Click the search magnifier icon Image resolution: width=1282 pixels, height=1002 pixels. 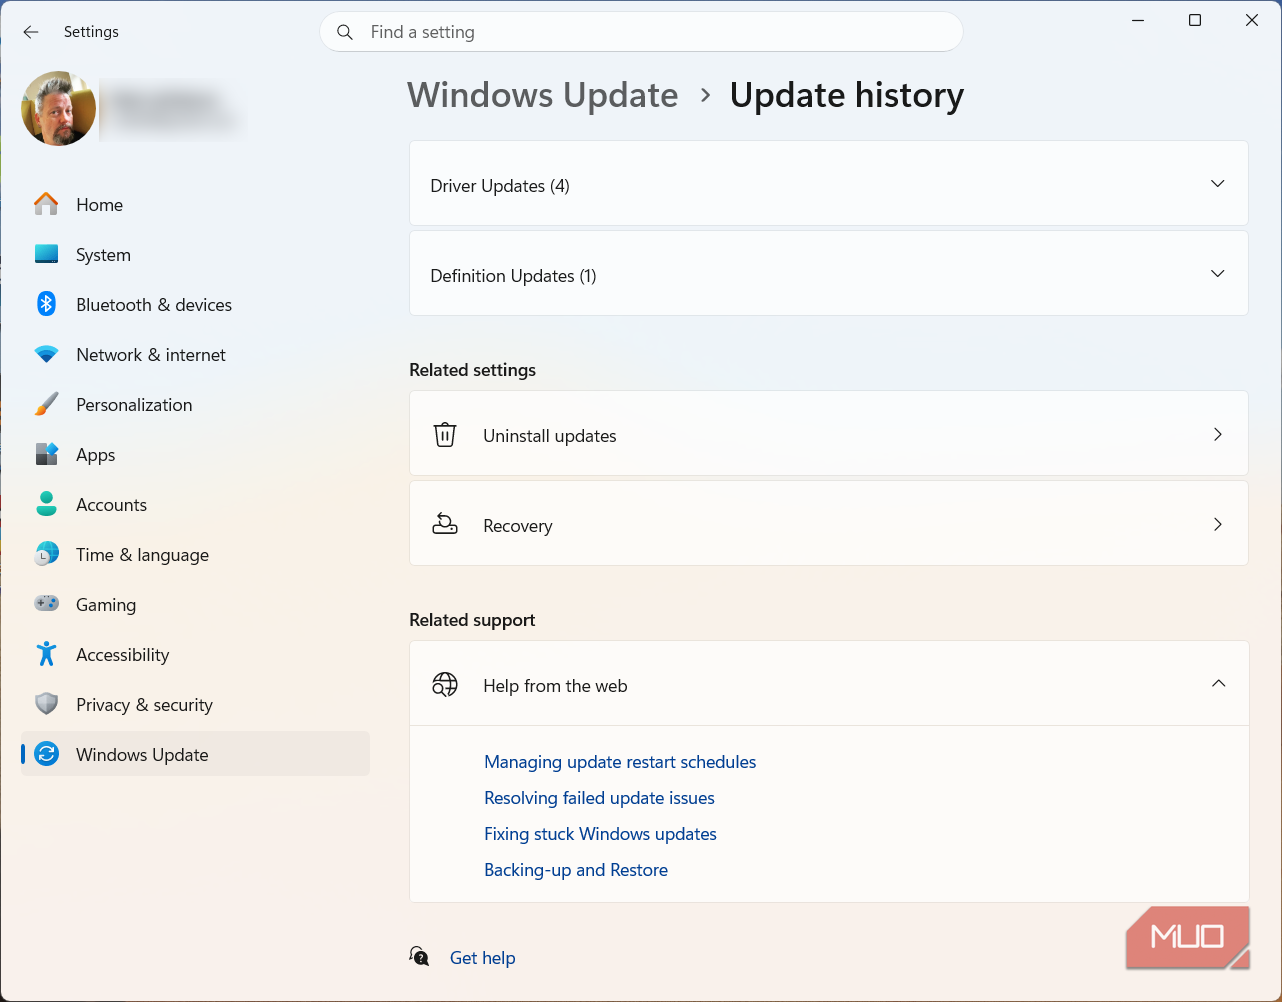(x=345, y=32)
